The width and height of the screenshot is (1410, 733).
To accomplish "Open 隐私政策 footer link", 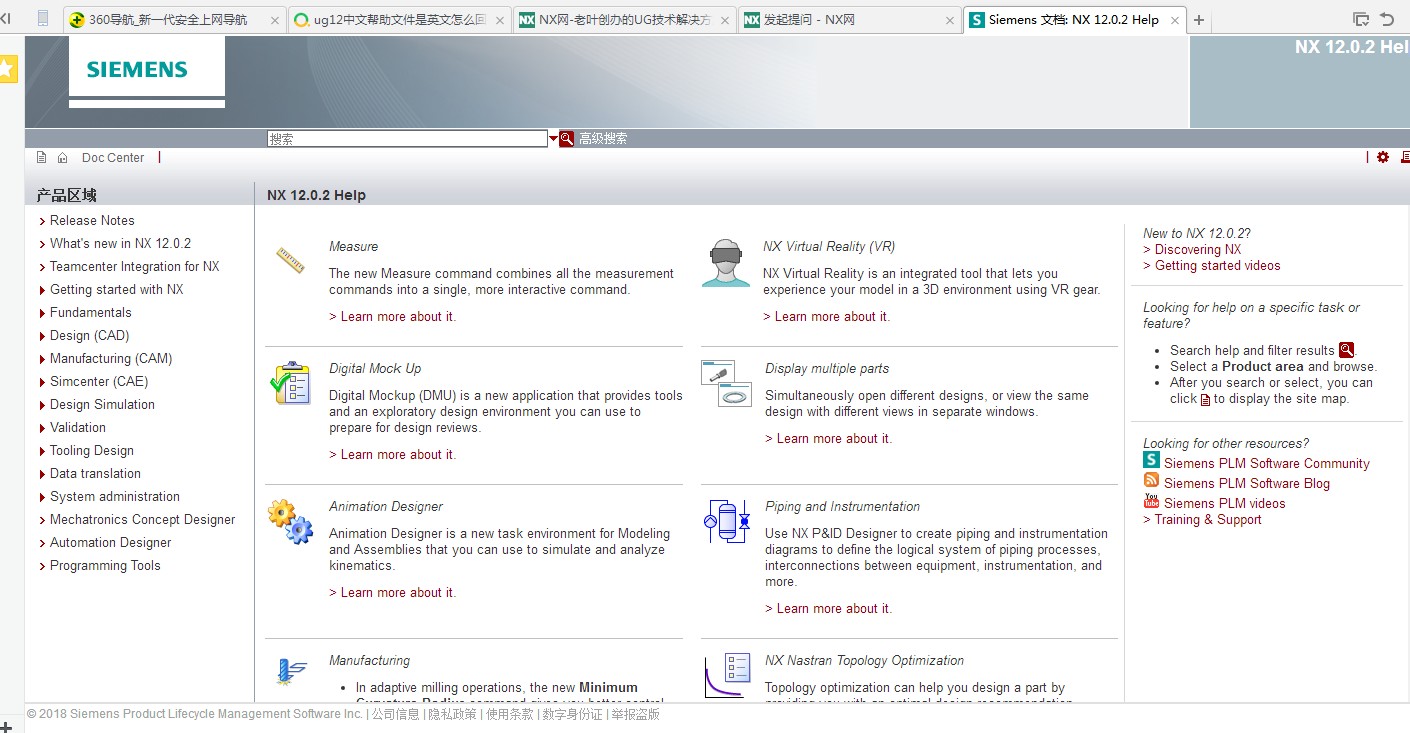I will pos(453,714).
